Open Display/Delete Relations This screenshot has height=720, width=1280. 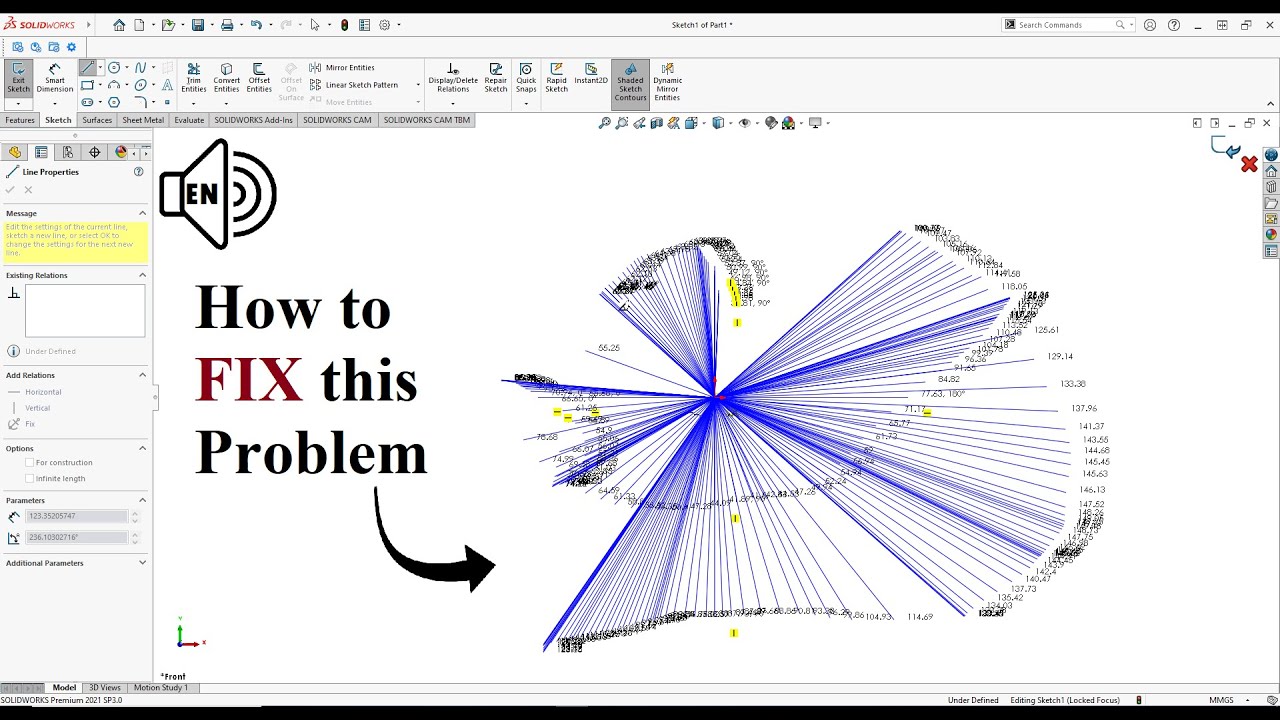pos(453,79)
